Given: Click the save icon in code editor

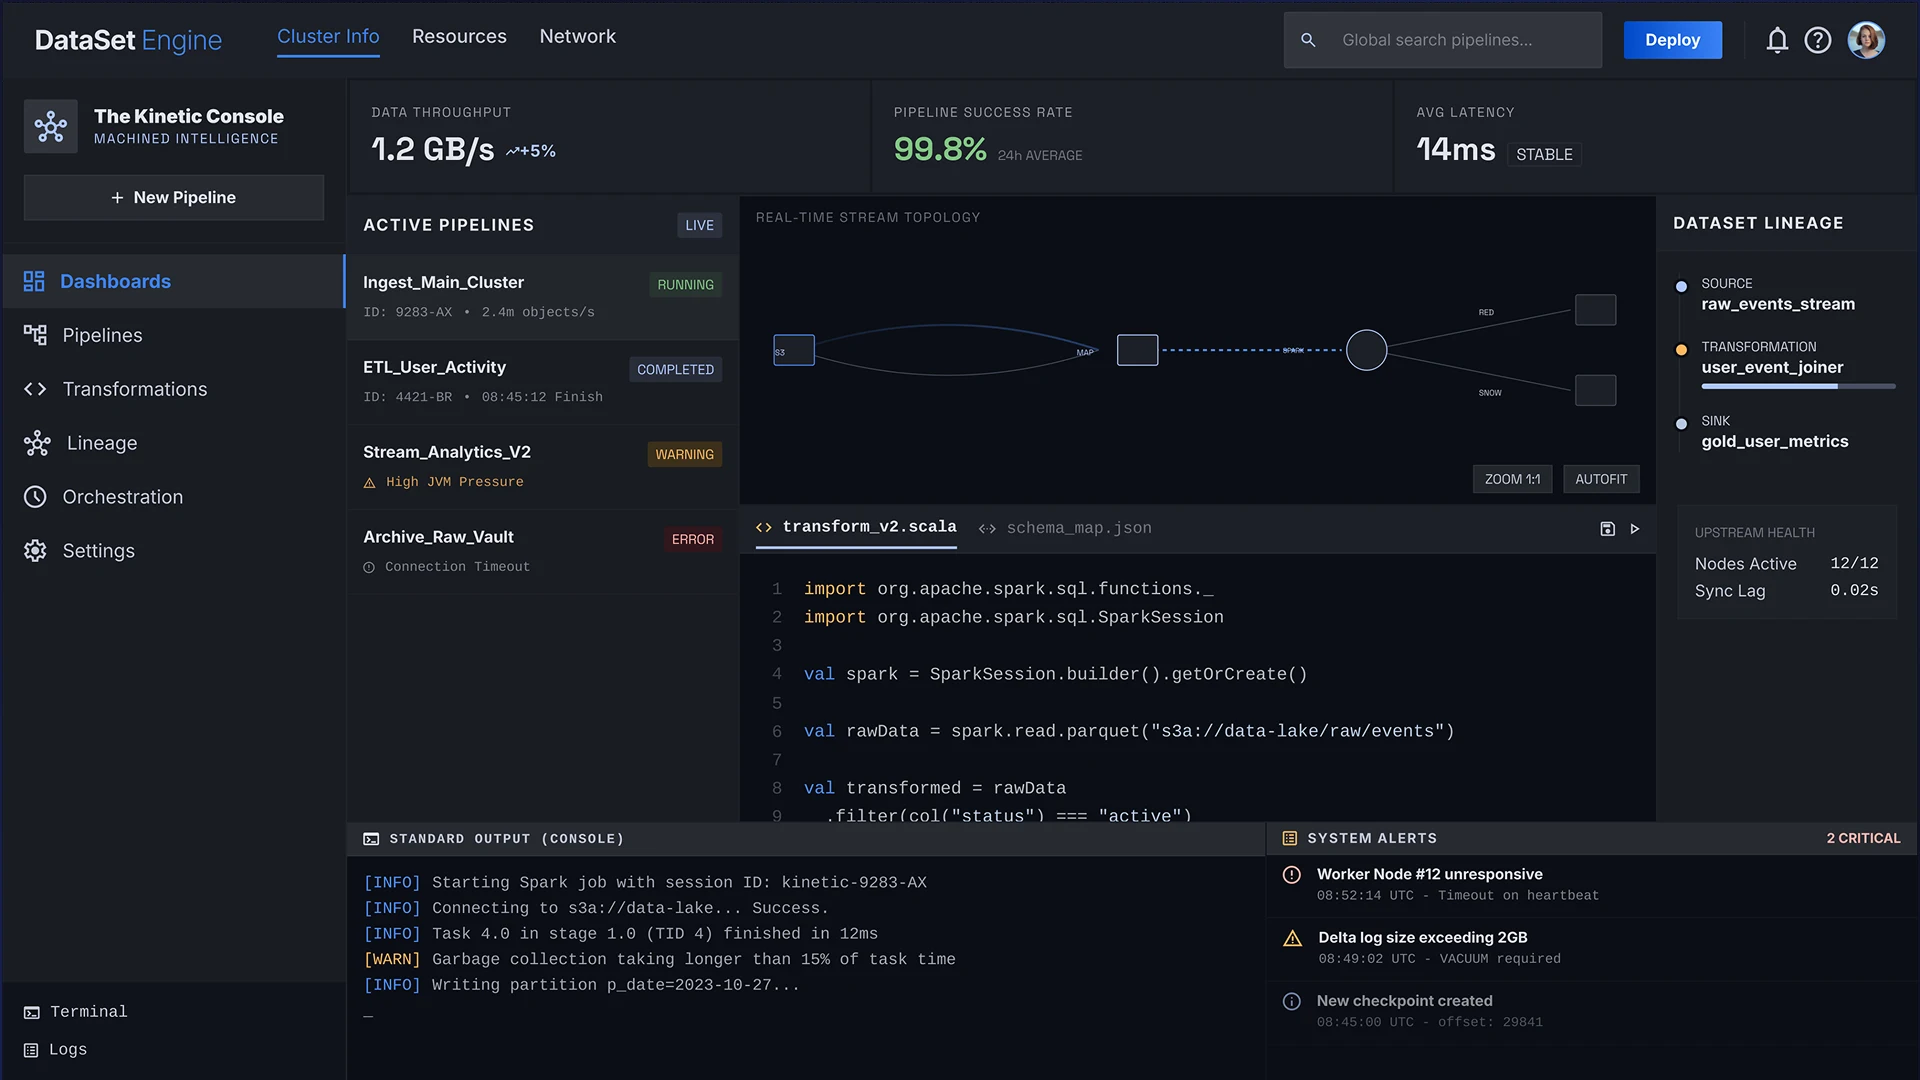Looking at the screenshot, I should pyautogui.click(x=1607, y=529).
